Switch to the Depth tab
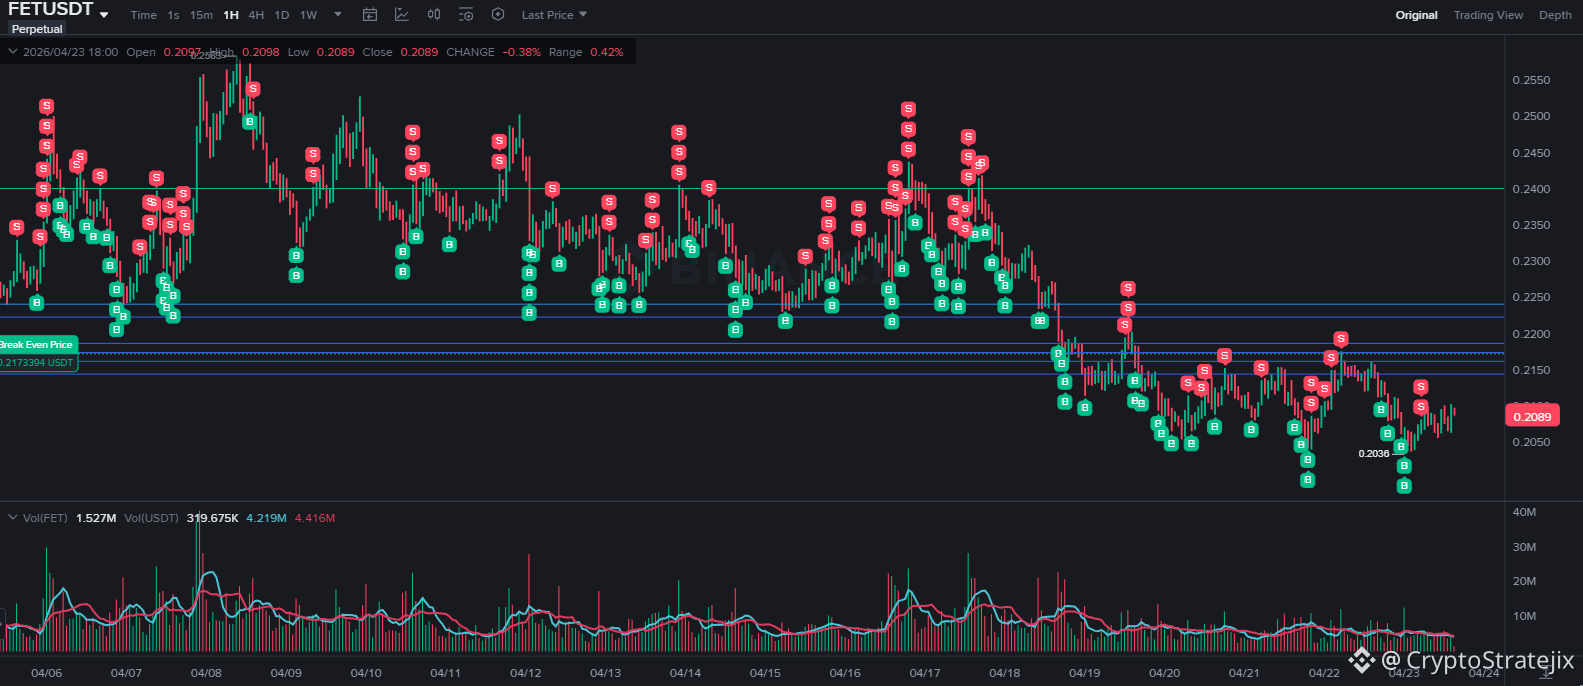The width and height of the screenshot is (1583, 686). click(1555, 15)
